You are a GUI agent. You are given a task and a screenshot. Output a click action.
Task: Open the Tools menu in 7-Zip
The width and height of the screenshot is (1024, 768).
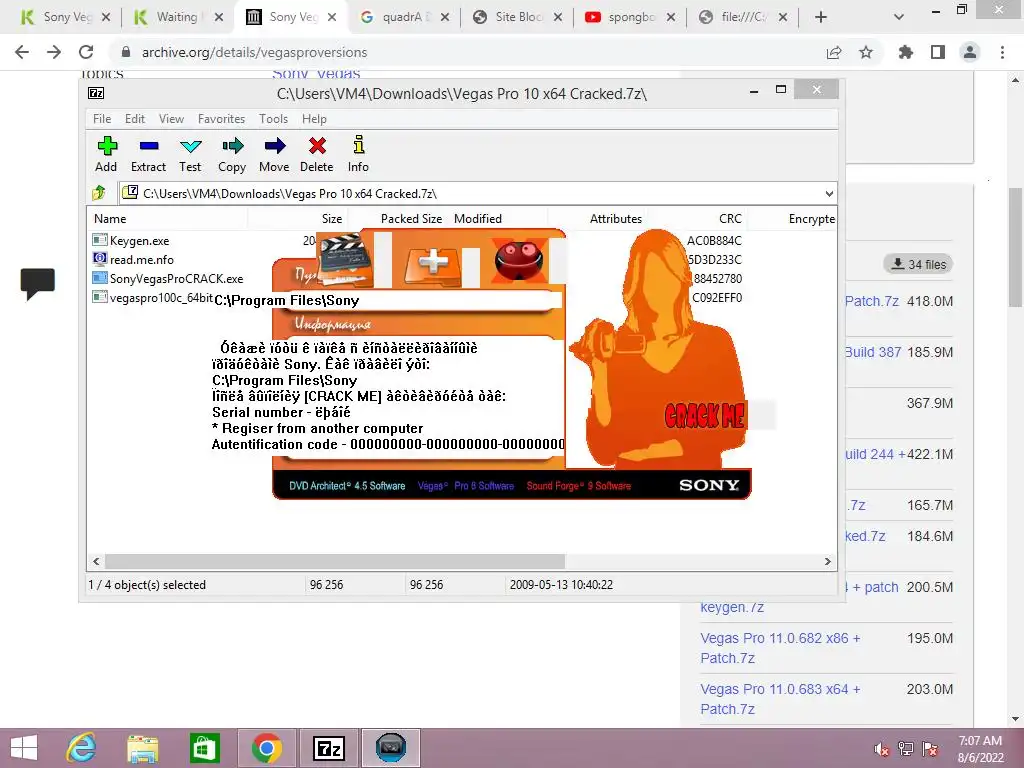pos(273,119)
